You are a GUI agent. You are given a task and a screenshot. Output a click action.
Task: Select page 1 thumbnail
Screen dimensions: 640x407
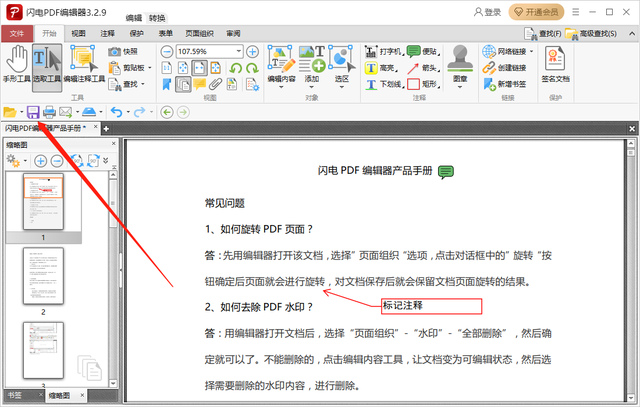(43, 201)
